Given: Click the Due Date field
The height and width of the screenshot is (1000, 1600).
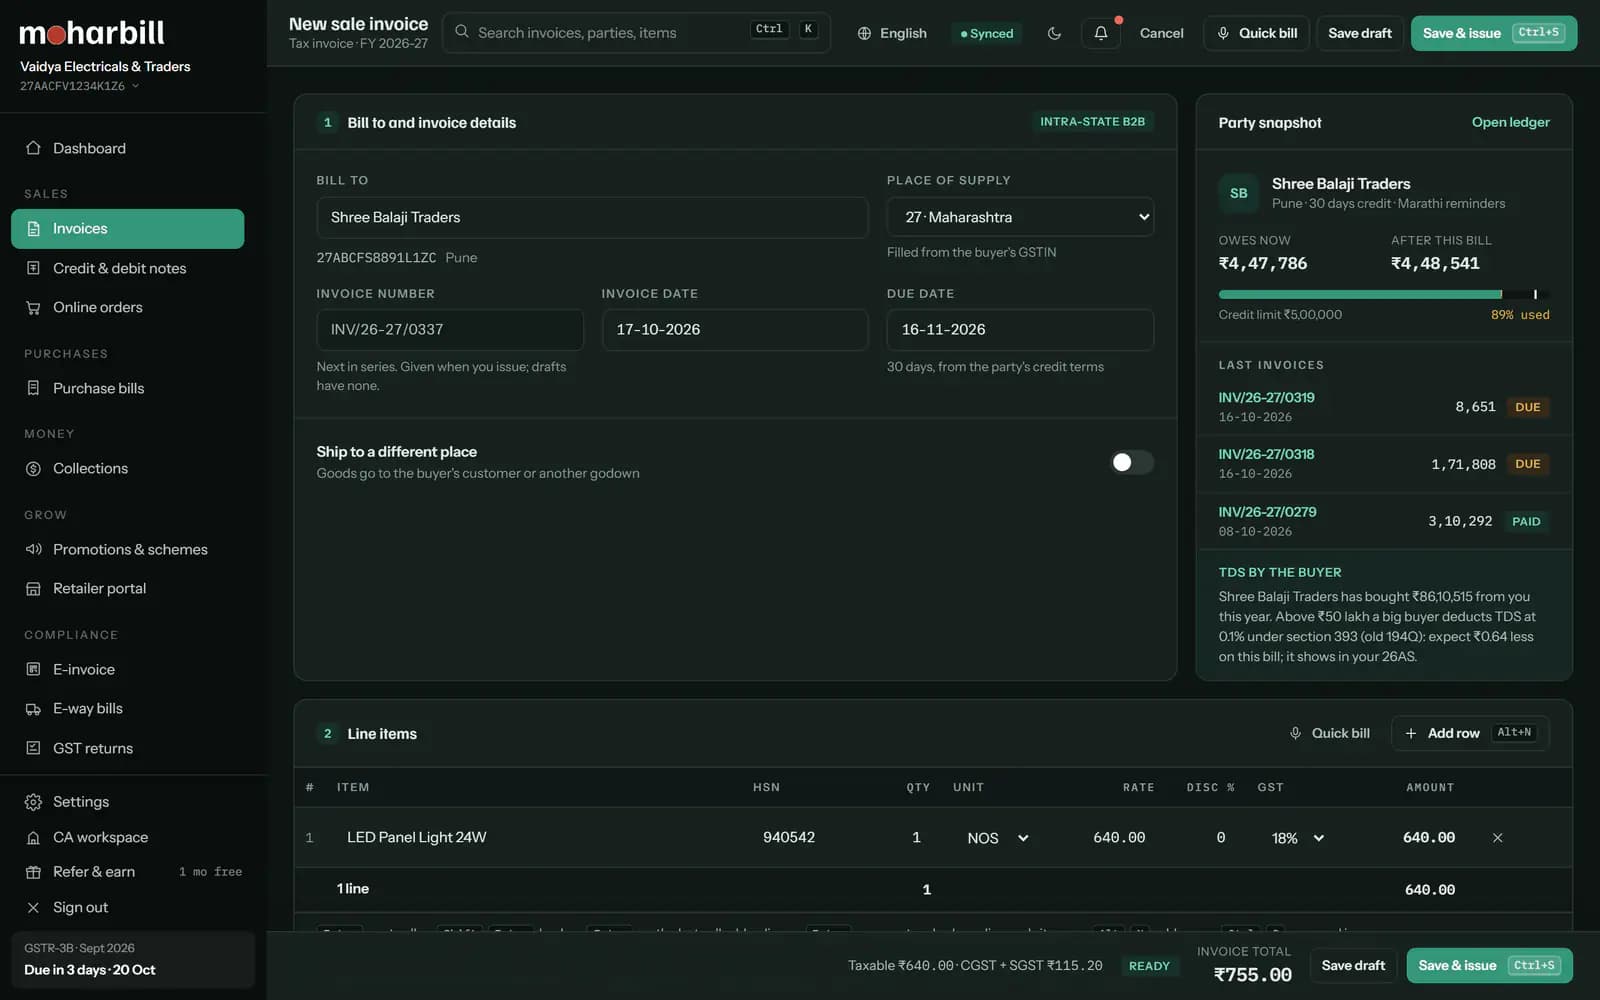Looking at the screenshot, I should click(1020, 330).
